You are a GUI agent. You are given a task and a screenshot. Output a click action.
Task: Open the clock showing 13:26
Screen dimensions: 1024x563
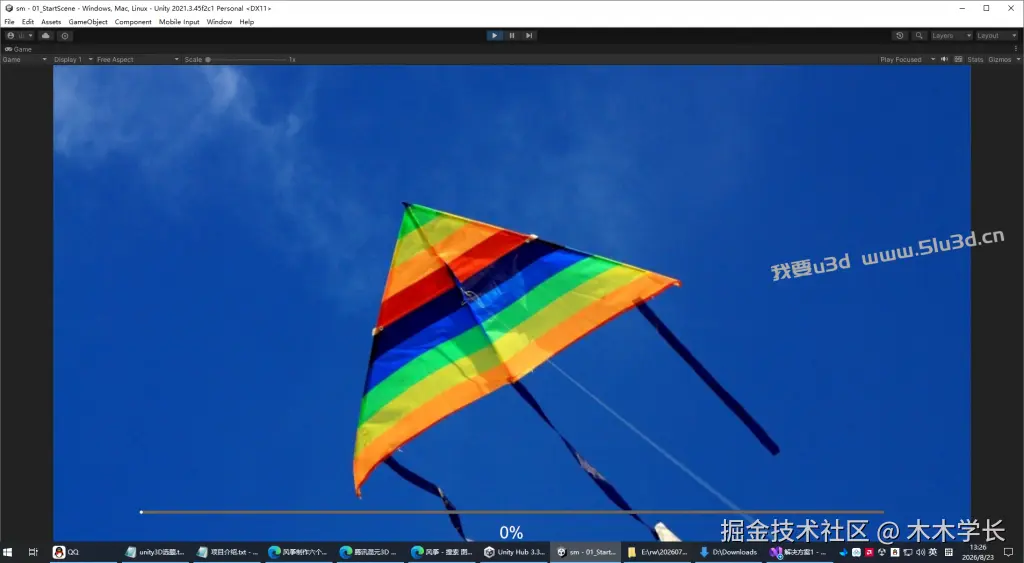click(978, 553)
